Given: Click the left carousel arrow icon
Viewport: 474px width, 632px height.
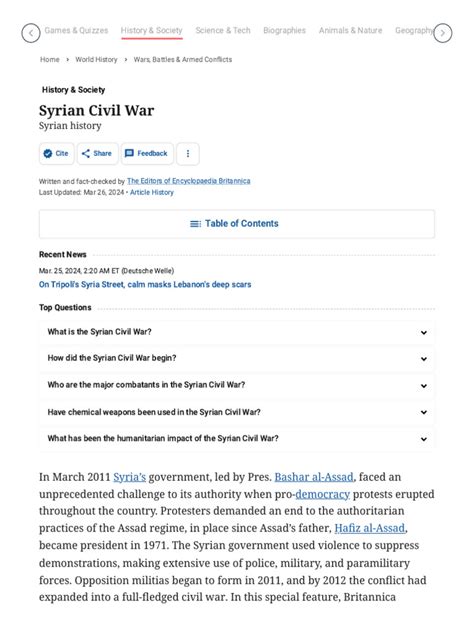Looking at the screenshot, I should [x=31, y=33].
